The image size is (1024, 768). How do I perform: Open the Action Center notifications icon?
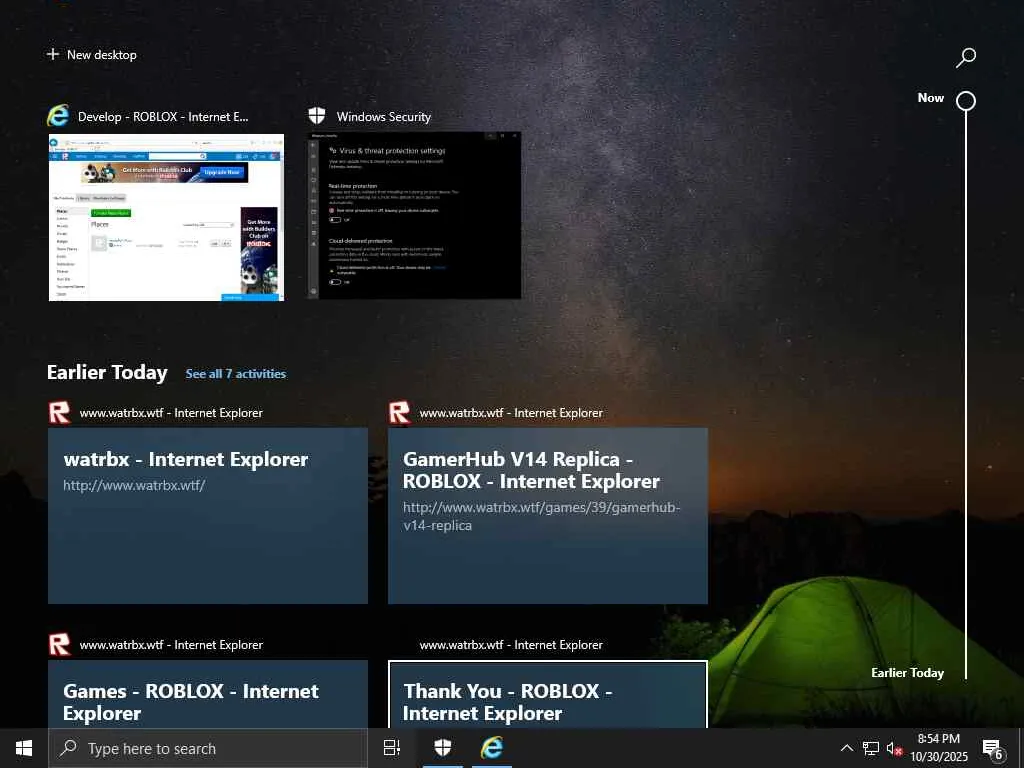[x=992, y=750]
